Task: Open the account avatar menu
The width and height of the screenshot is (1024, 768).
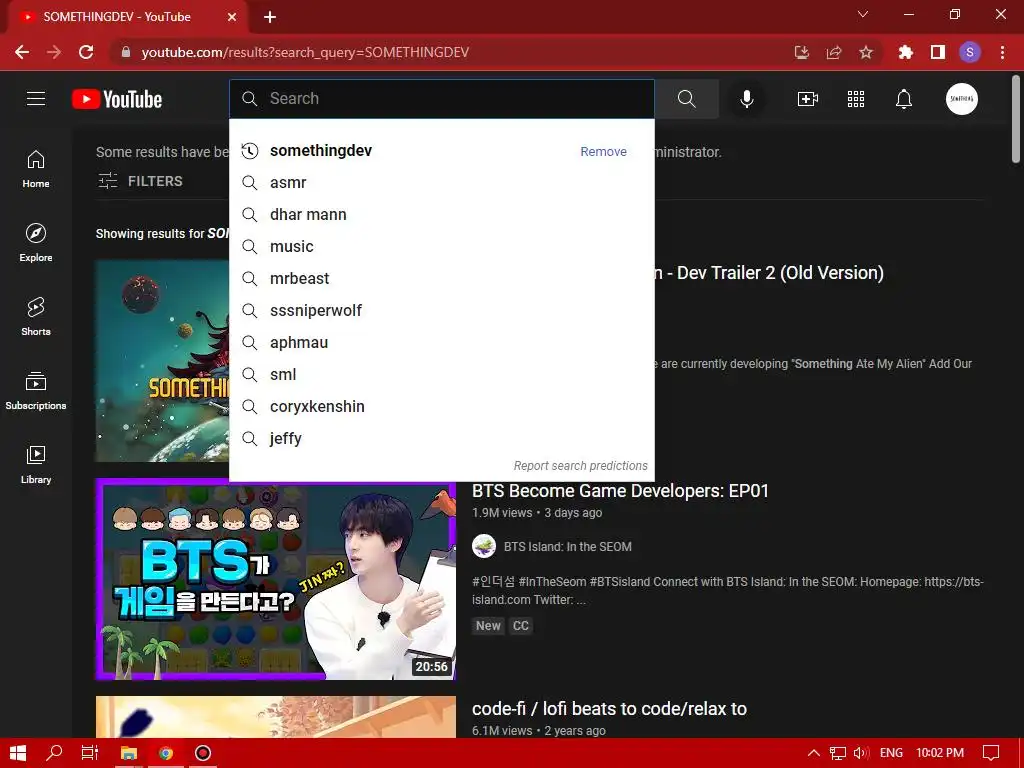Action: tap(961, 99)
